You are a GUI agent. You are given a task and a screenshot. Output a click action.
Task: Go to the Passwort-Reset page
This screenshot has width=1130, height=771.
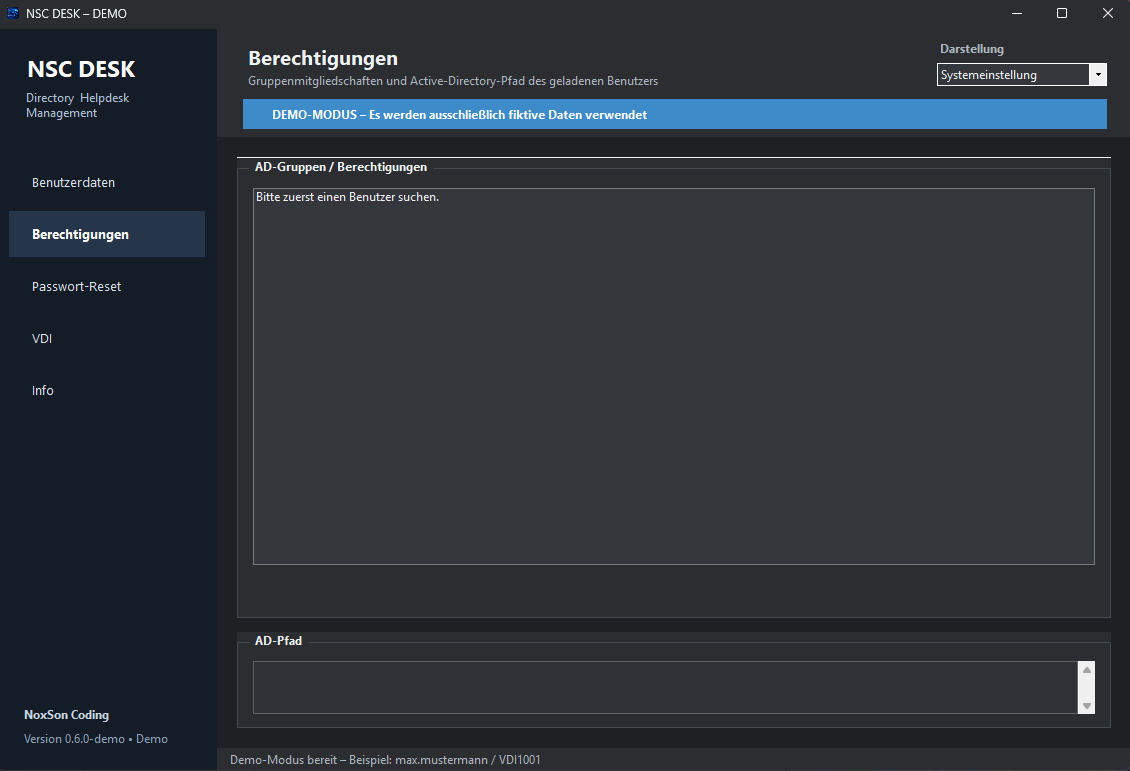pos(107,286)
